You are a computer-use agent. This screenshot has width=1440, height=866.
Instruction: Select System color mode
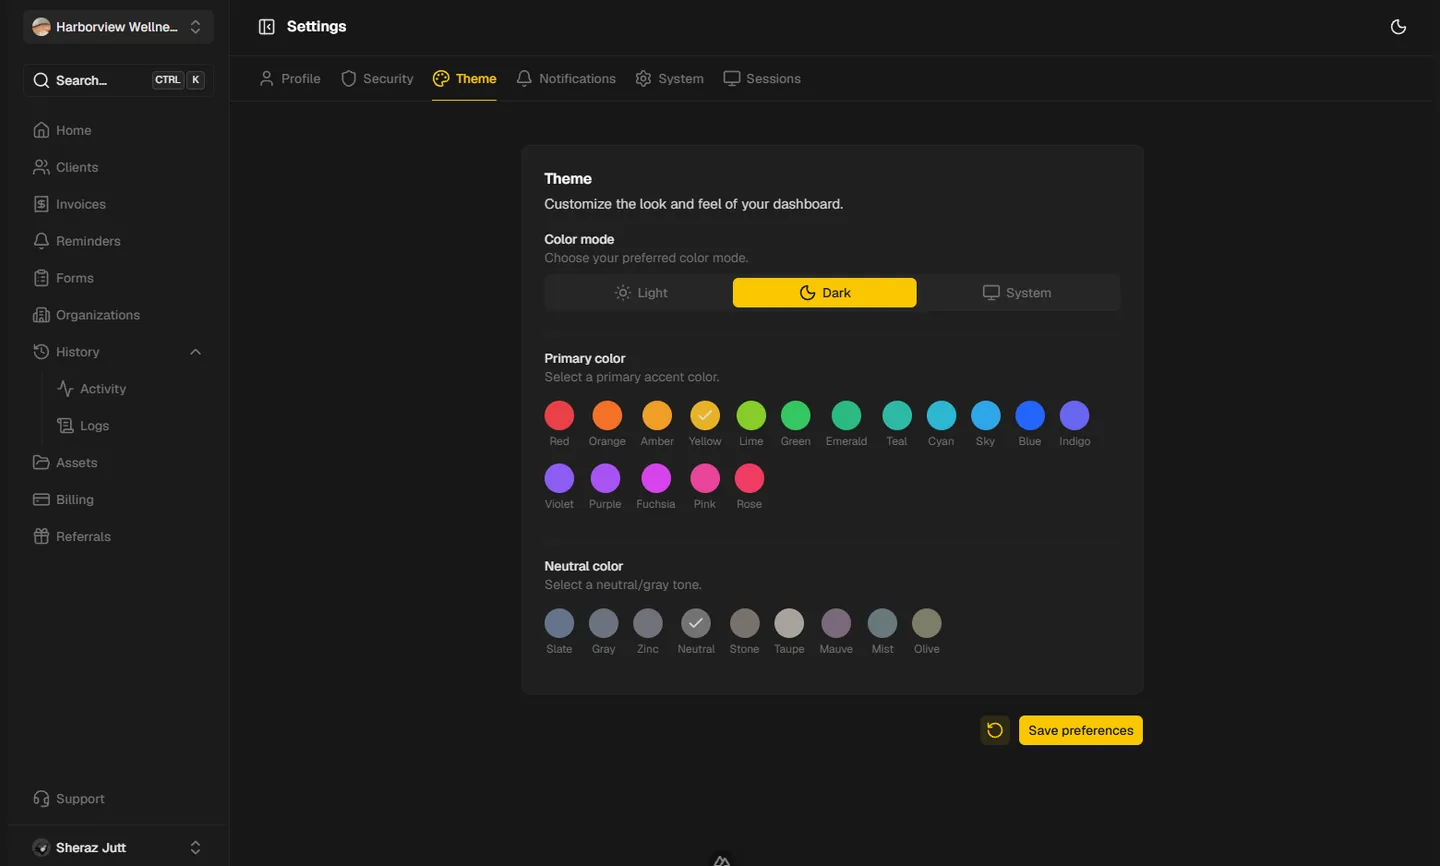1017,293
